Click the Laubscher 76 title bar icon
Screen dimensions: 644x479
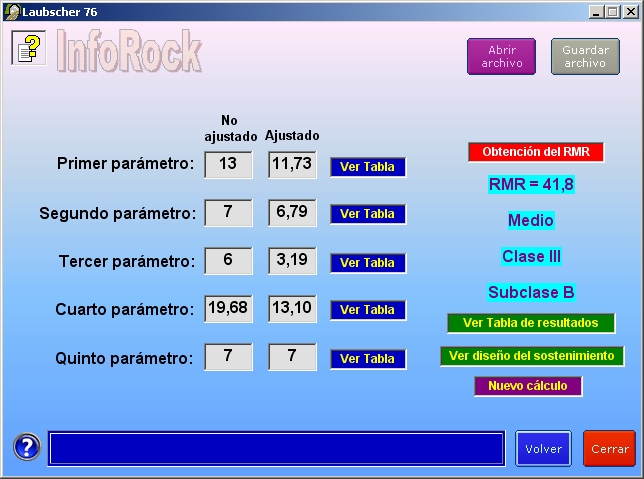(11, 11)
